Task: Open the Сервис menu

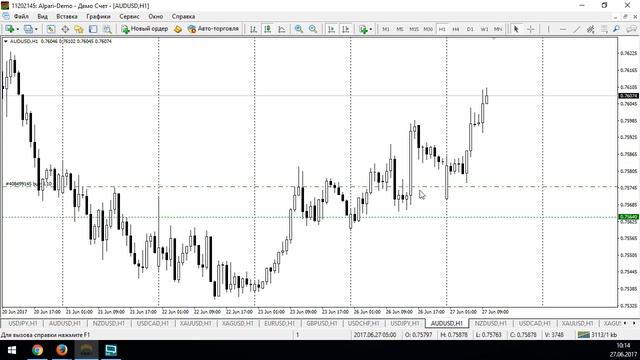Action: (129, 16)
